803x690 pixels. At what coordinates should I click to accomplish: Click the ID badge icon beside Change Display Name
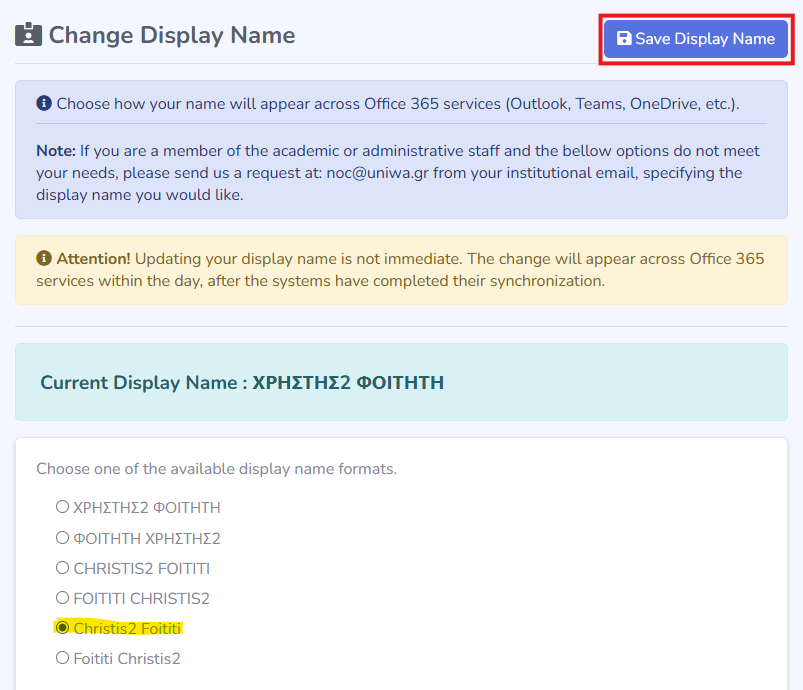(28, 35)
